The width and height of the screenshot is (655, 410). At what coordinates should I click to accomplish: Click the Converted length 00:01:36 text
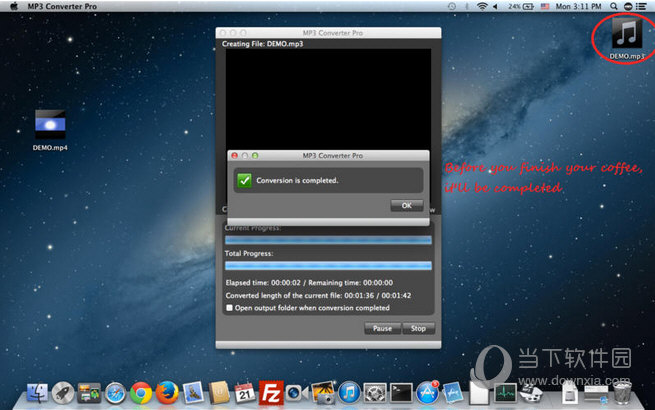tap(318, 295)
